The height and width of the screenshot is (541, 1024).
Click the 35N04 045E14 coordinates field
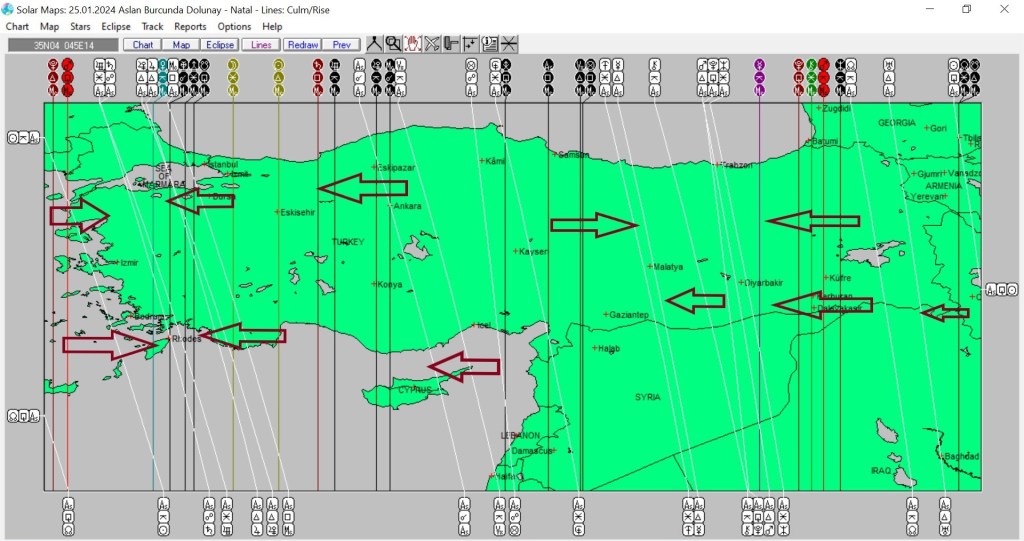click(x=62, y=45)
